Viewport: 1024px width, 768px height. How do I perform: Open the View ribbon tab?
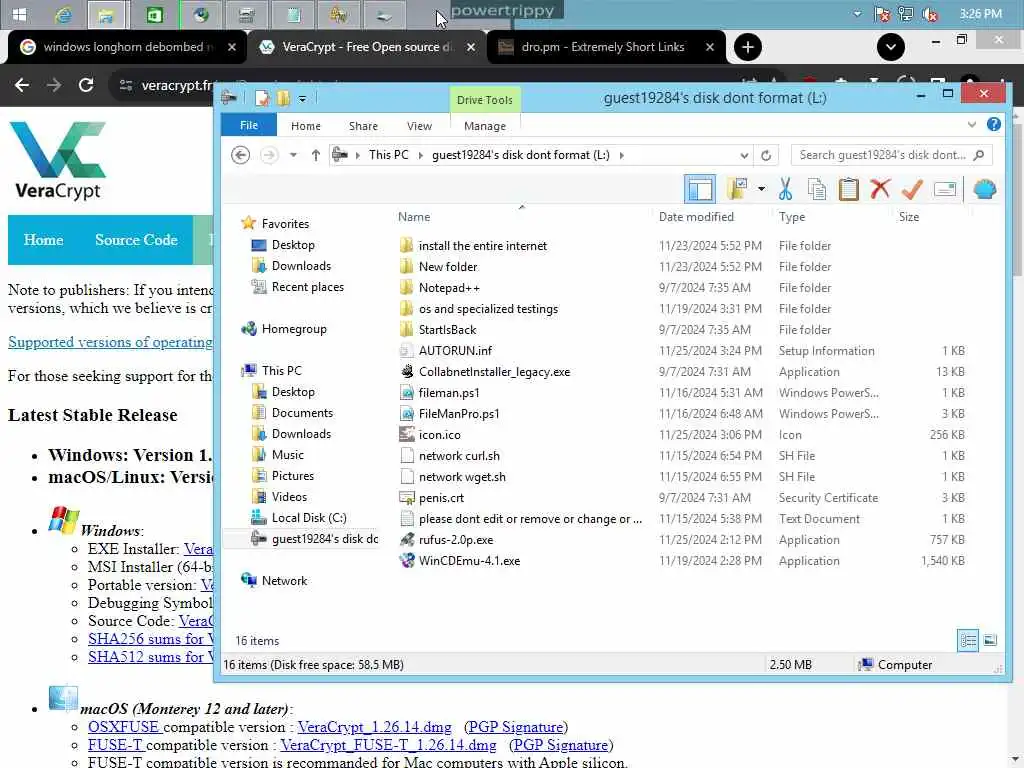click(419, 126)
